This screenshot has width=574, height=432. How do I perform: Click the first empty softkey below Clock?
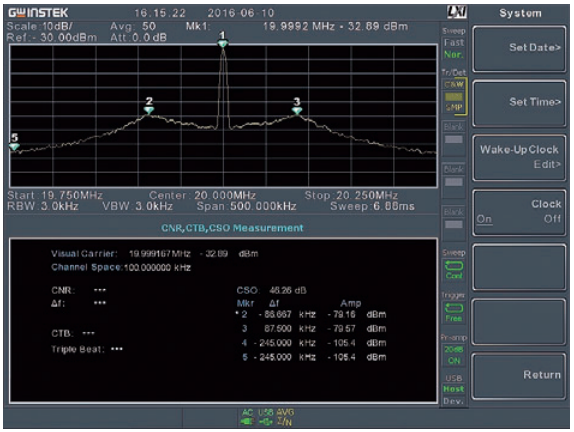(519, 267)
